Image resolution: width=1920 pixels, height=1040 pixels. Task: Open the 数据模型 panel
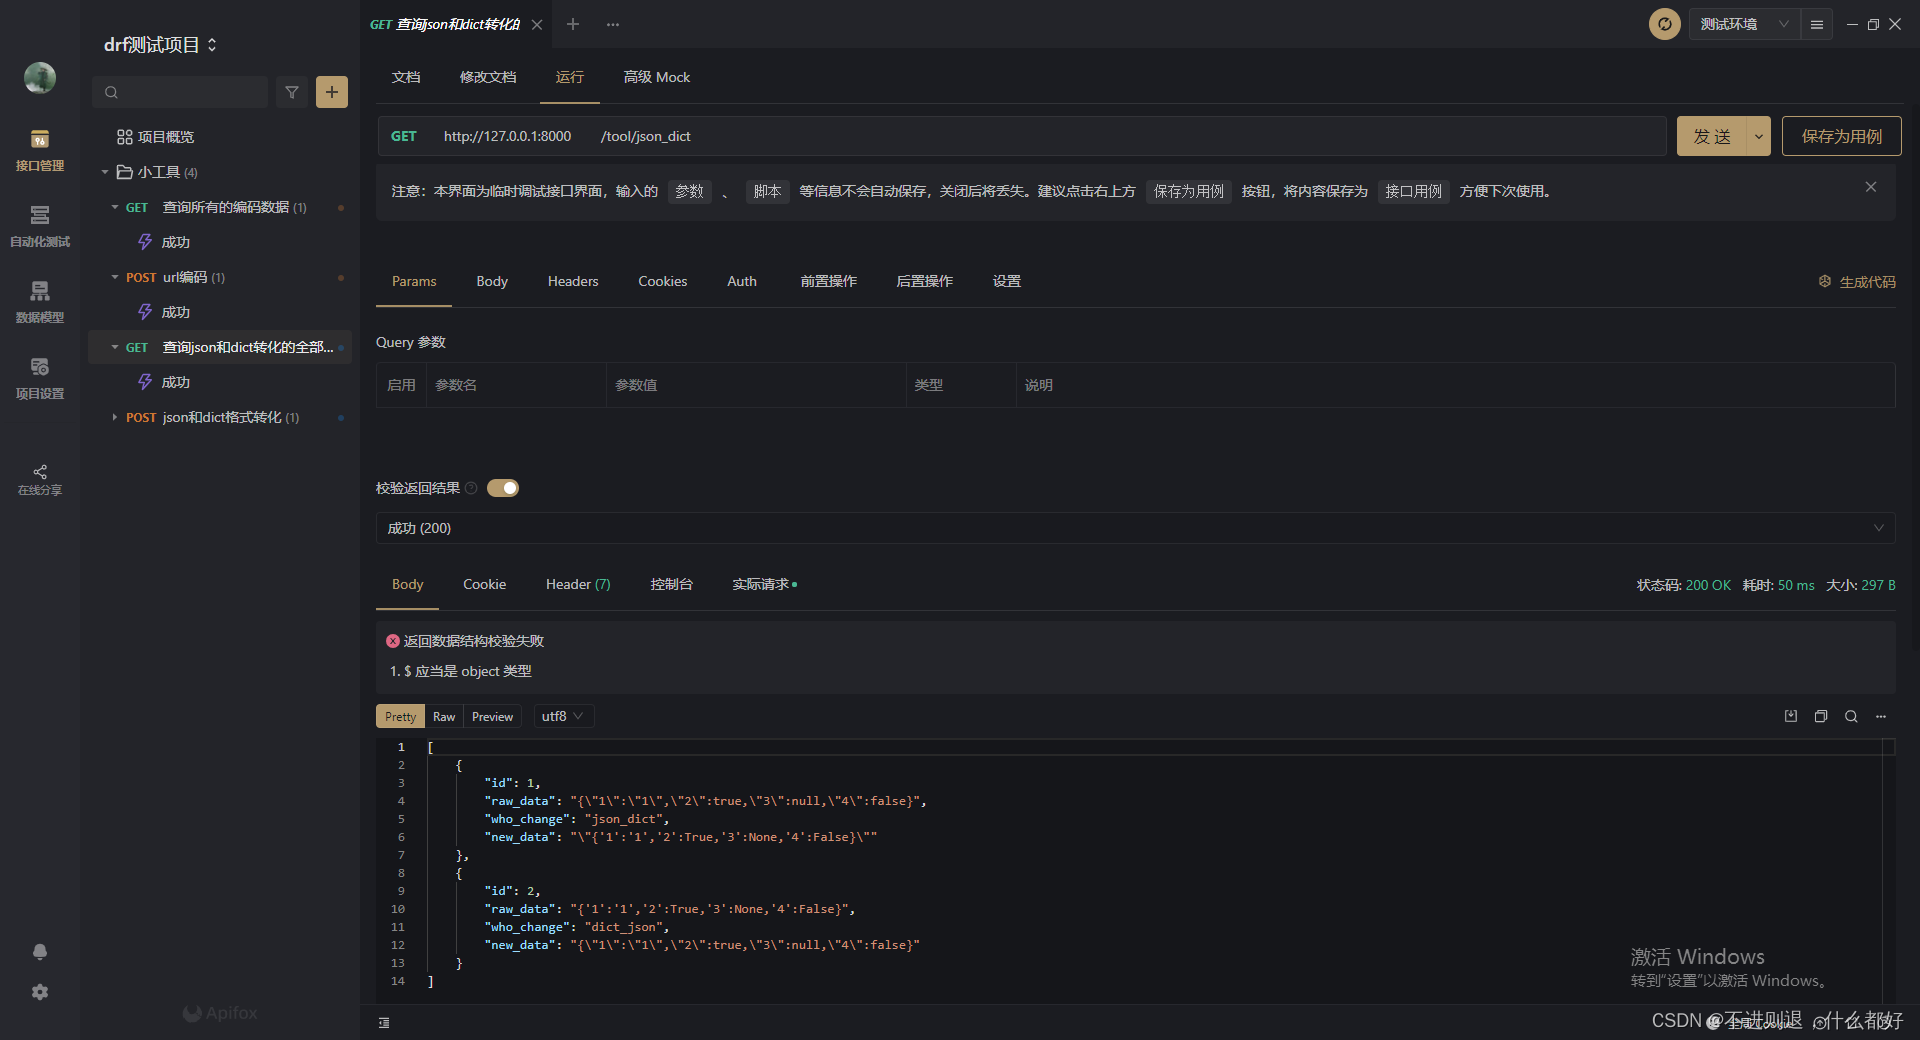click(39, 302)
